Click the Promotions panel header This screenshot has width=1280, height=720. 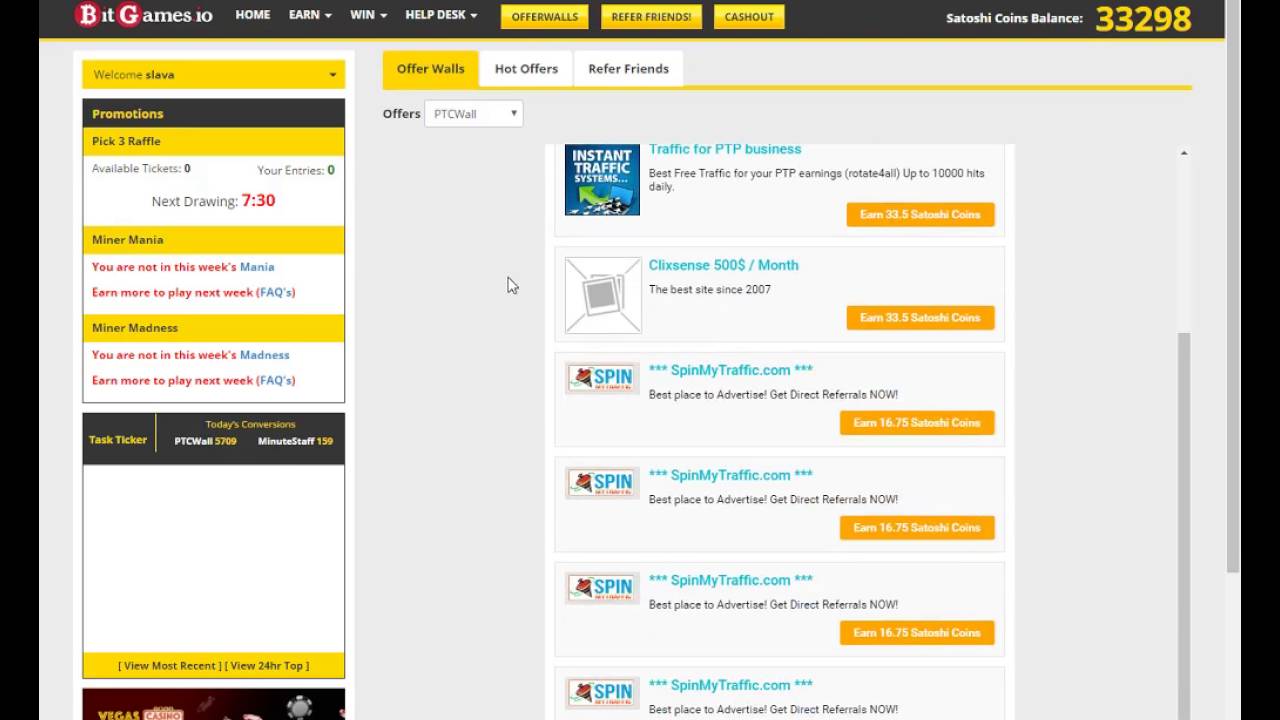point(214,113)
